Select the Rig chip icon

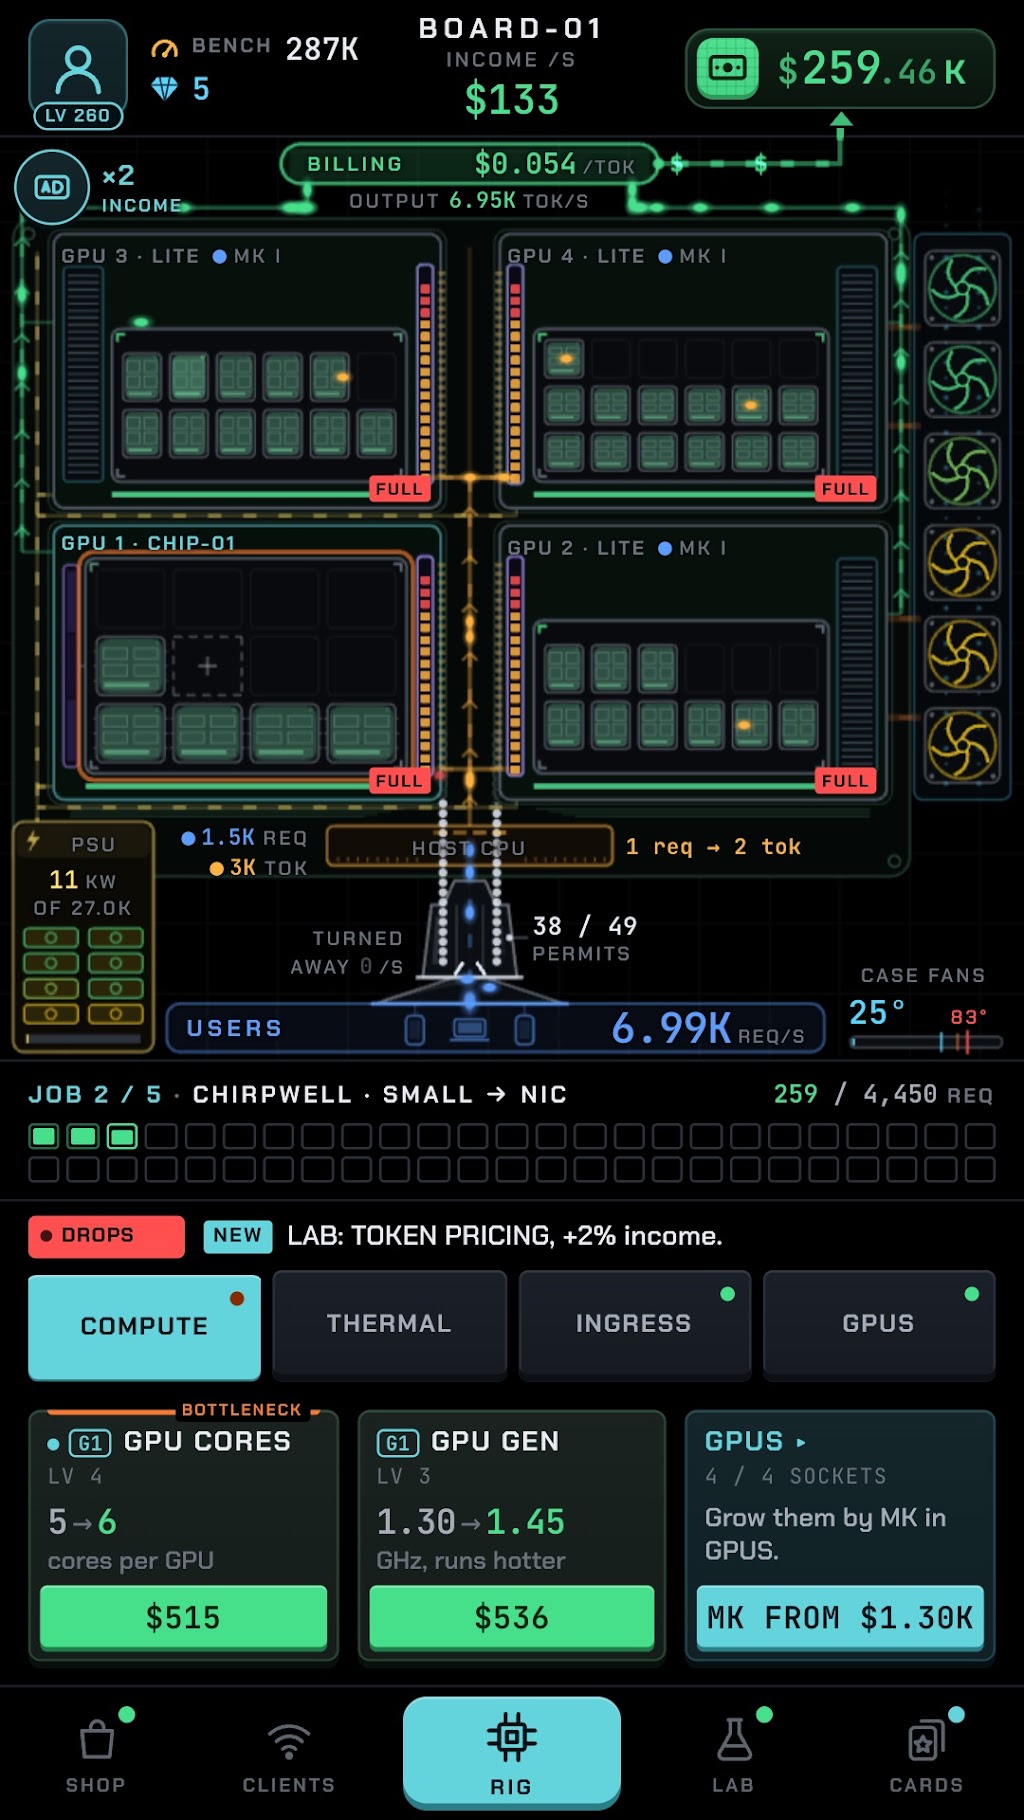coord(511,1738)
